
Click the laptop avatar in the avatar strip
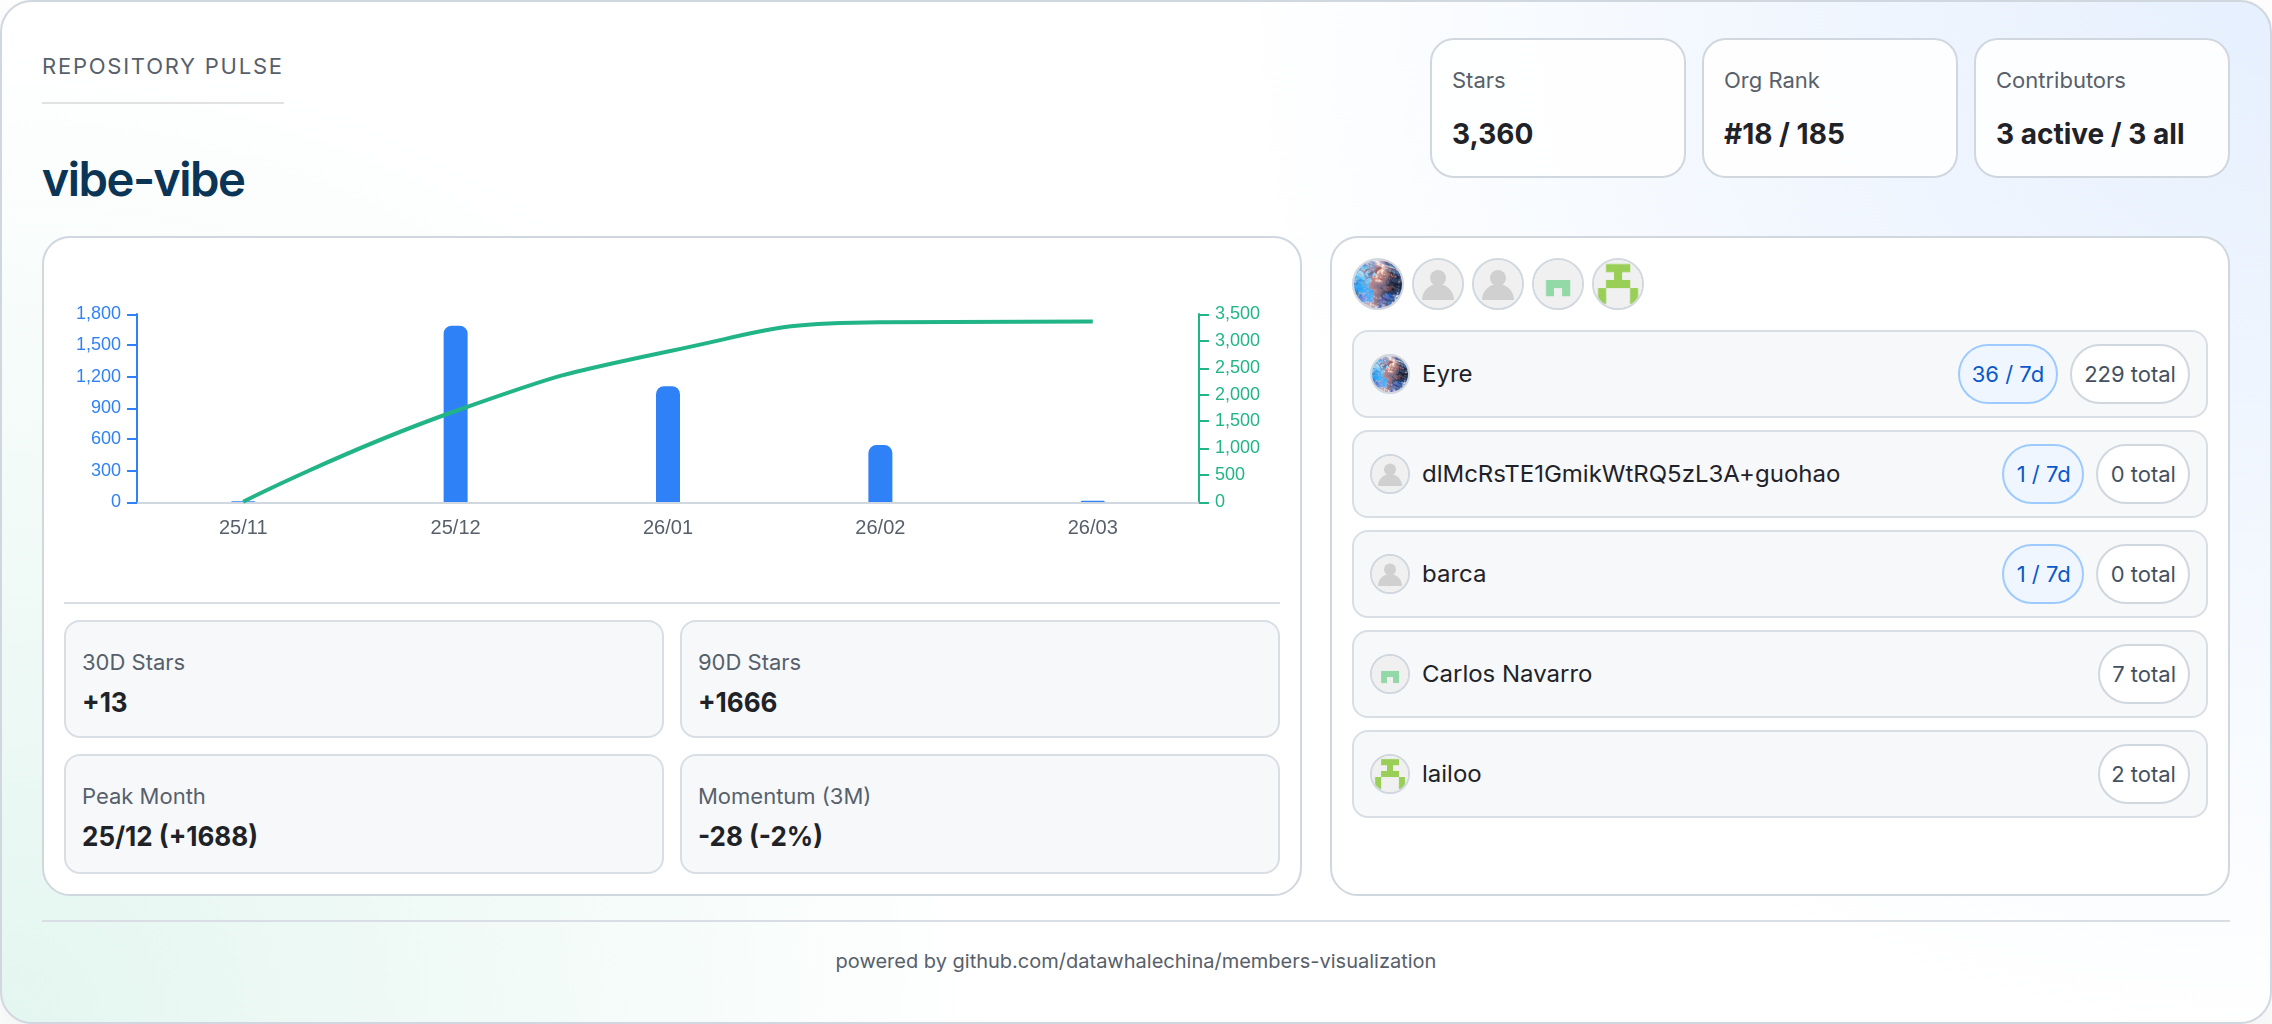coord(1557,284)
